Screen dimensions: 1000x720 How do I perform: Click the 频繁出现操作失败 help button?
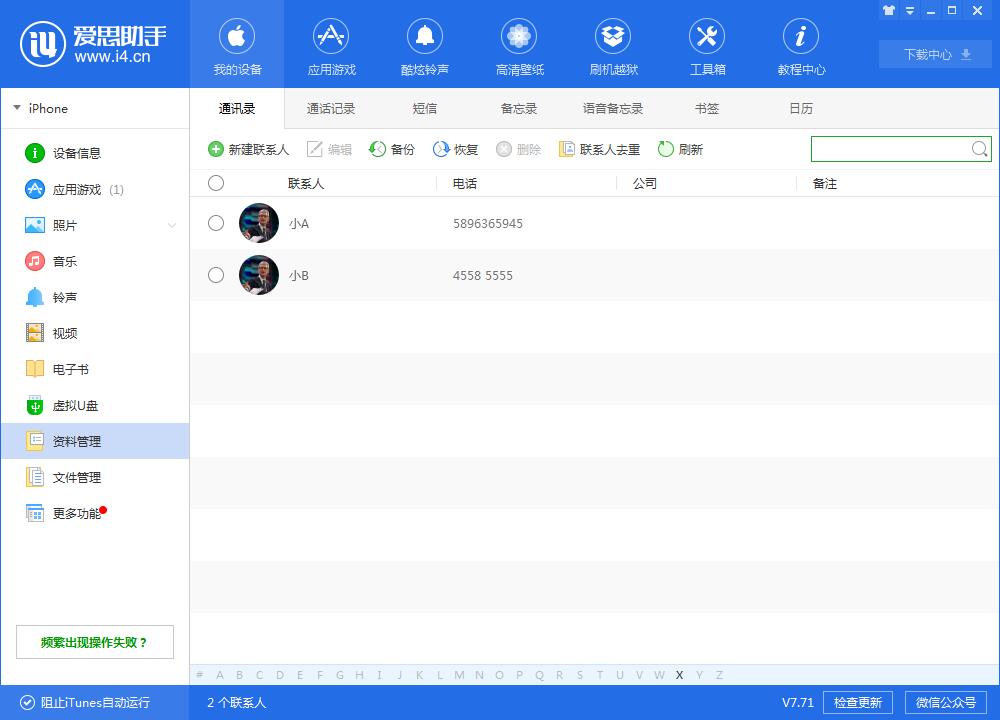click(x=94, y=641)
